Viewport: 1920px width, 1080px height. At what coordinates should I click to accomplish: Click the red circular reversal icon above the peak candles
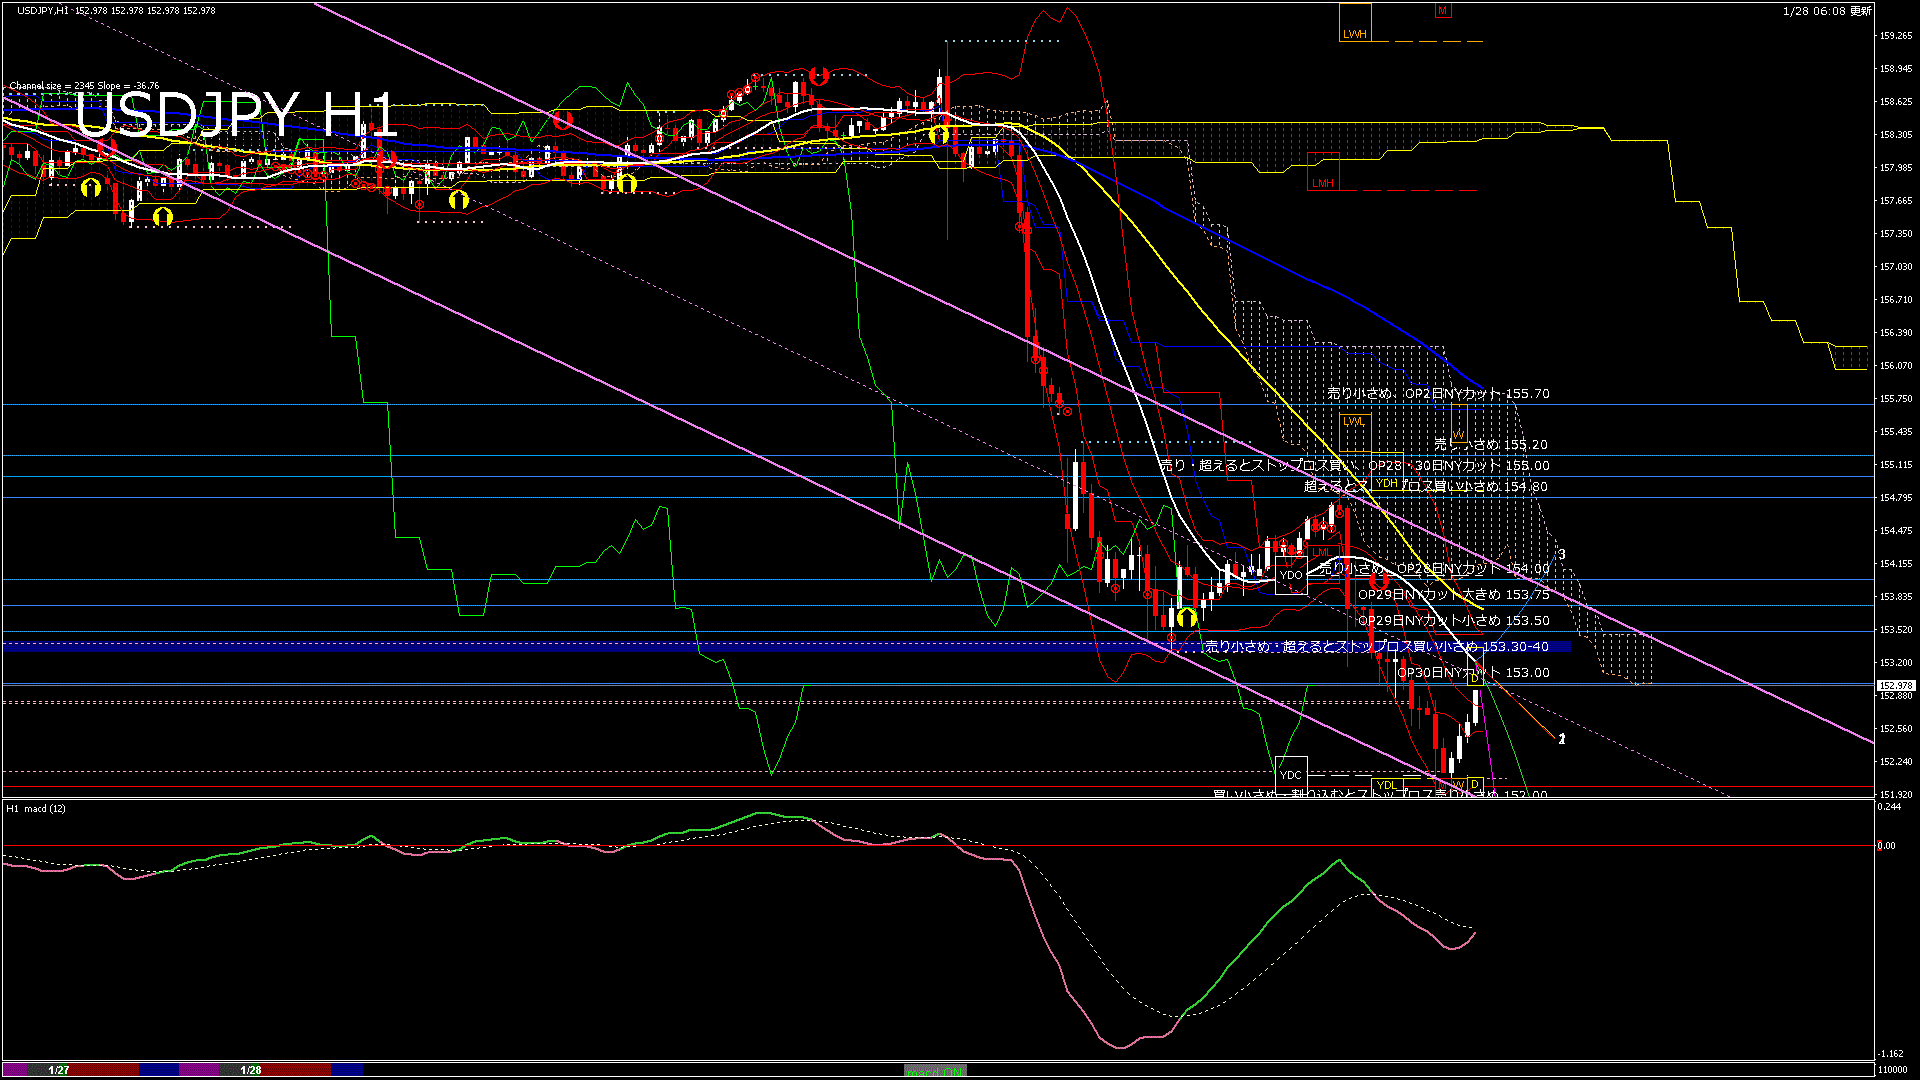(820, 75)
